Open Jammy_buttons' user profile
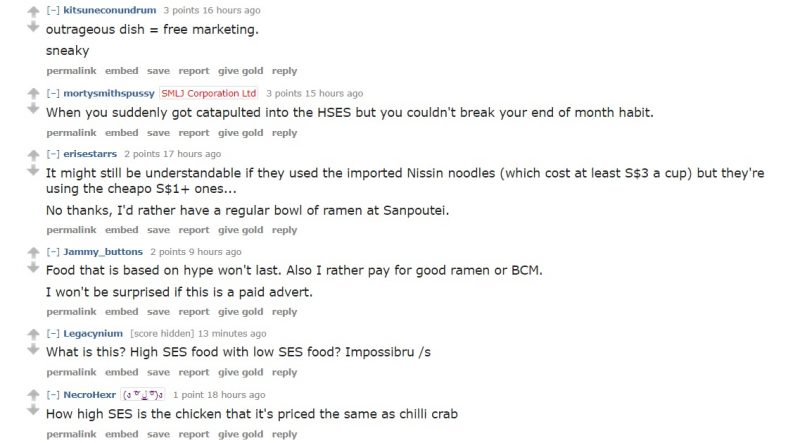This screenshot has width=800, height=443. [103, 252]
